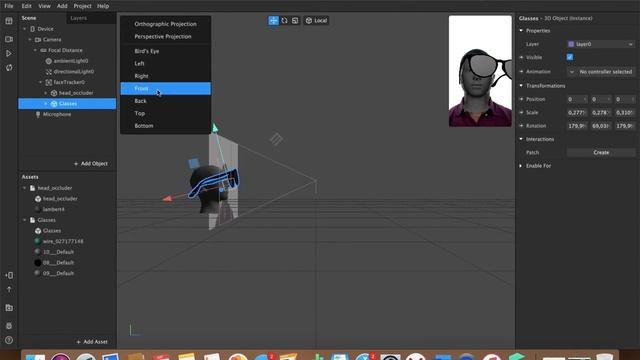
Task: Open the Edit menu
Action: point(27,6)
